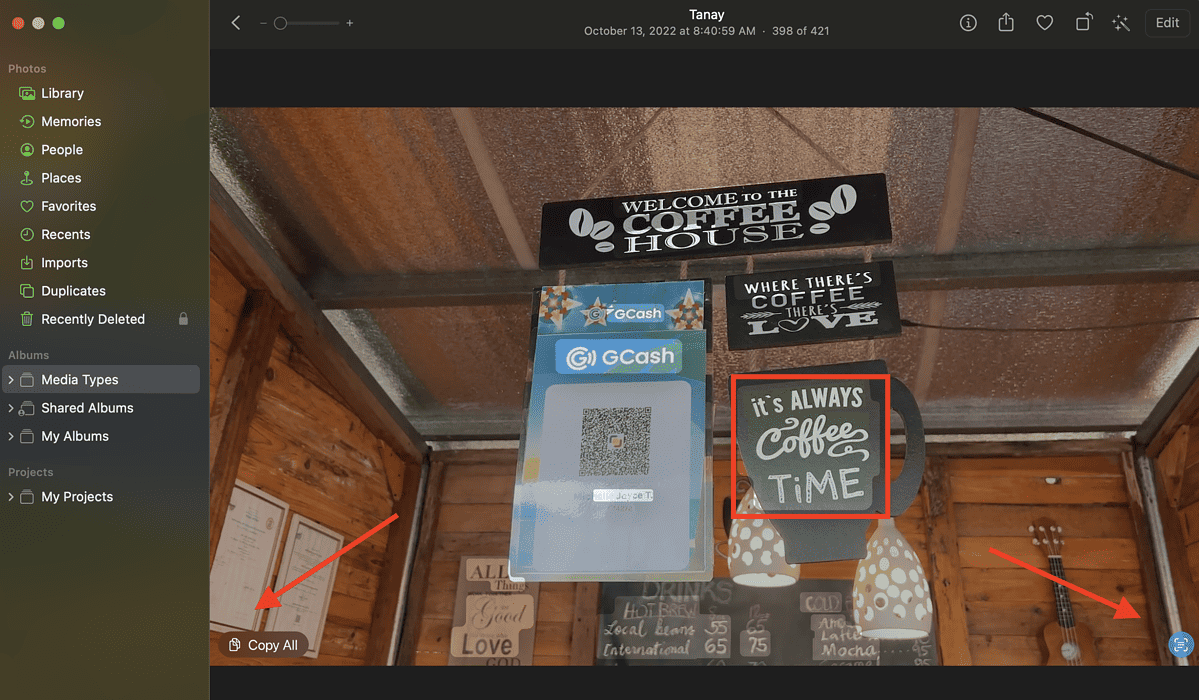1199x700 pixels.
Task: Click the back arrow to return to library
Action: 235,22
